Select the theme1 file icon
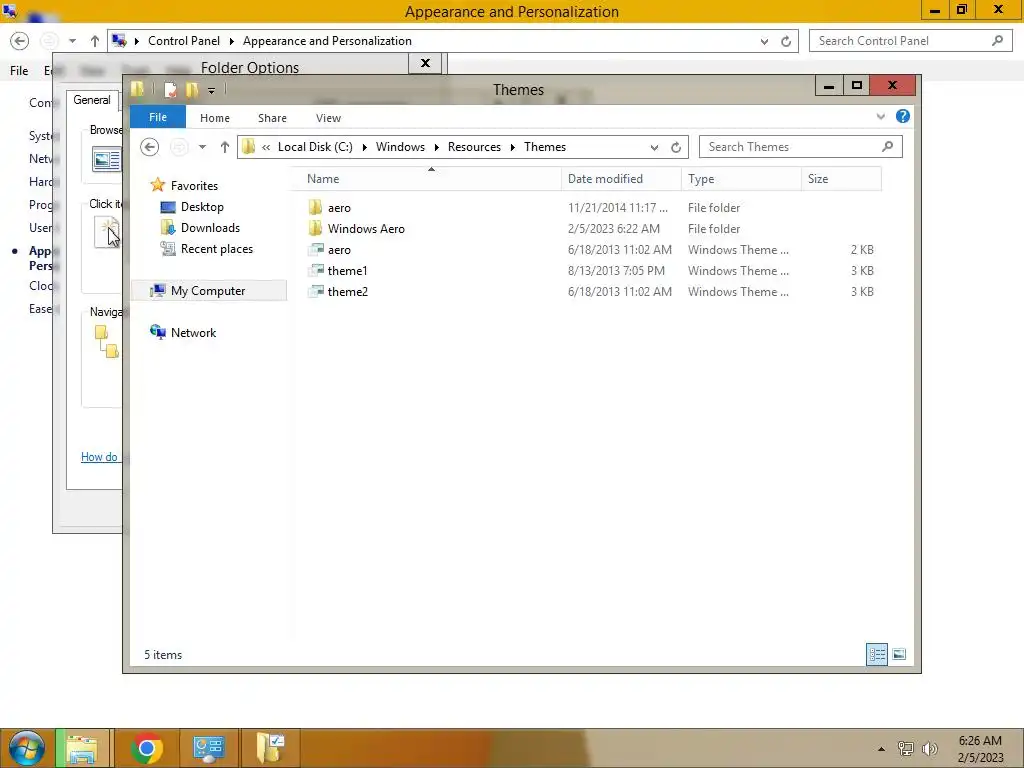1024x768 pixels. click(x=316, y=270)
